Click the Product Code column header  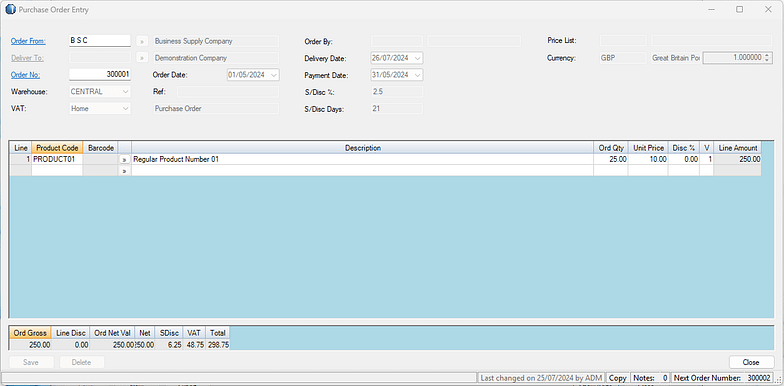[x=57, y=148]
